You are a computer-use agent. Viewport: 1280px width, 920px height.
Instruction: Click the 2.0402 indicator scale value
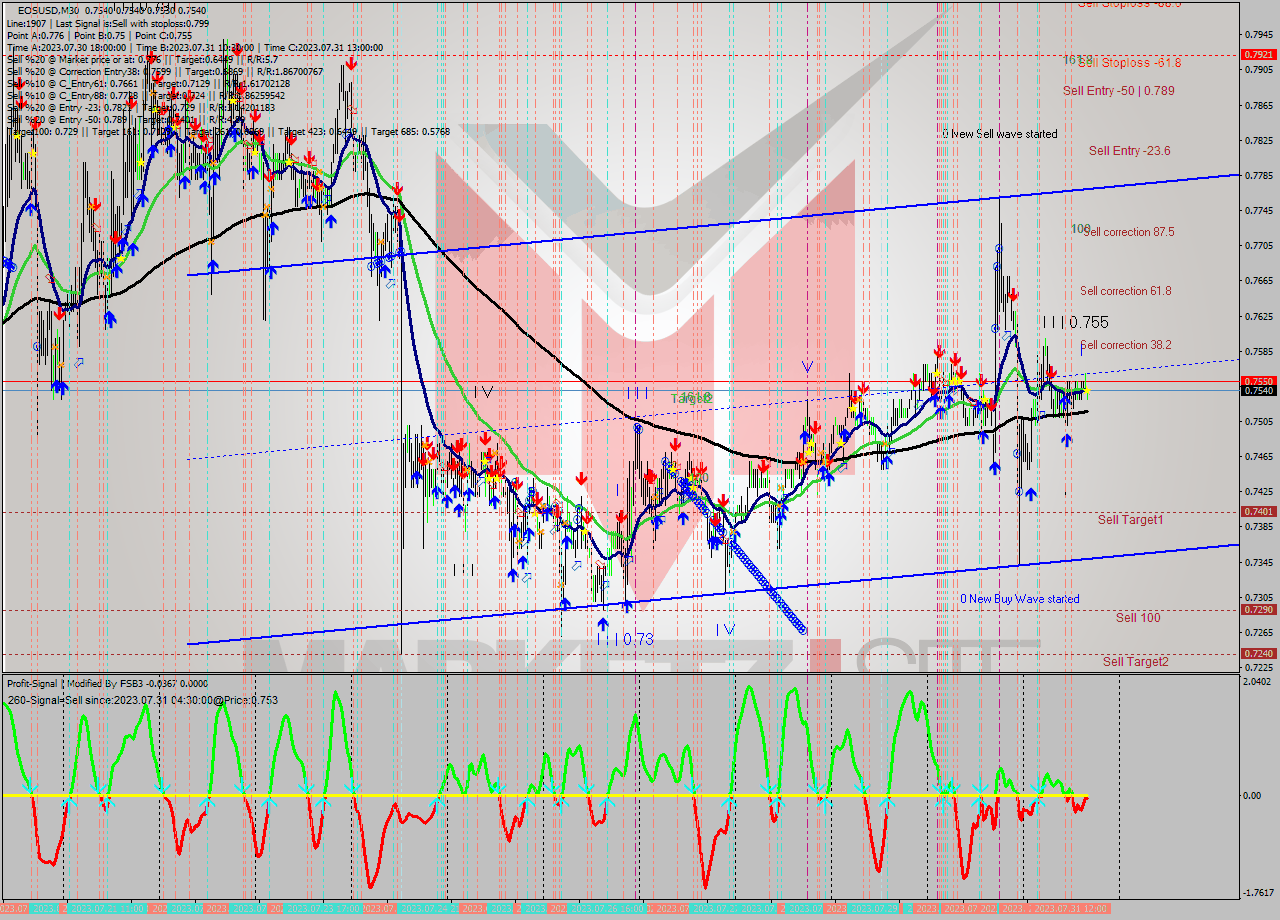coord(1258,682)
